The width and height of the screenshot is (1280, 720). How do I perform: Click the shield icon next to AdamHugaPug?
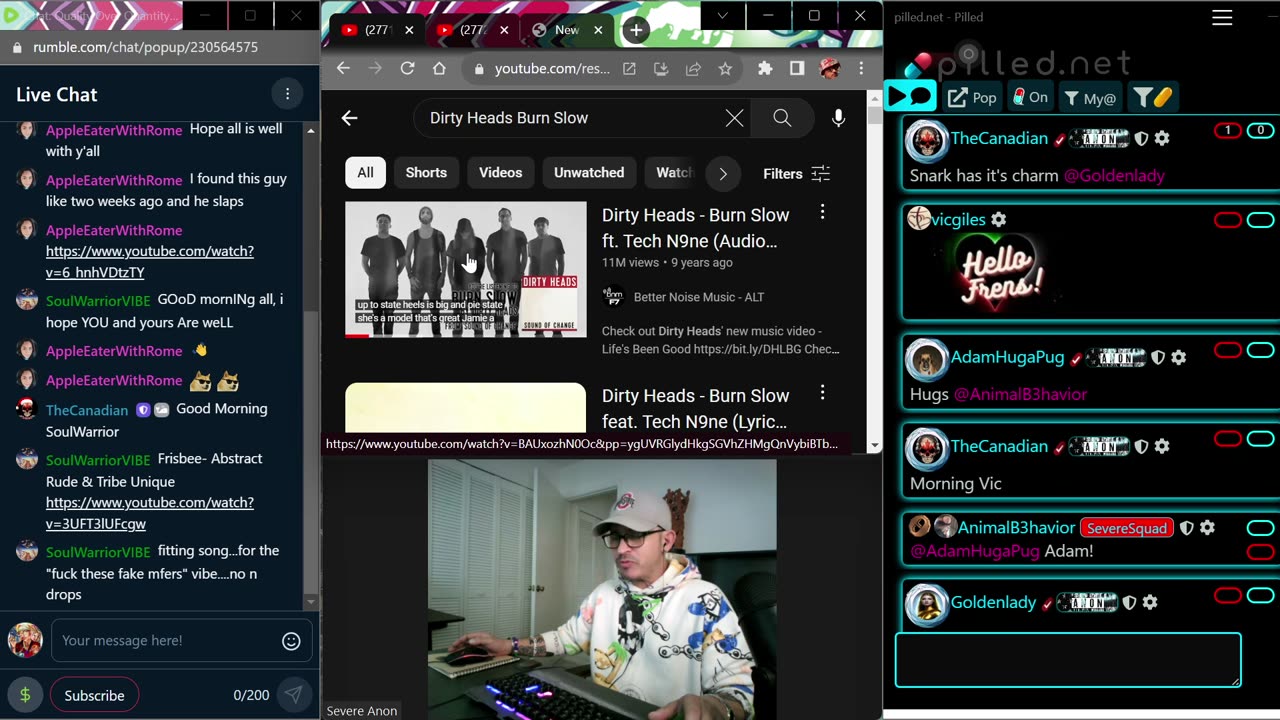1158,357
